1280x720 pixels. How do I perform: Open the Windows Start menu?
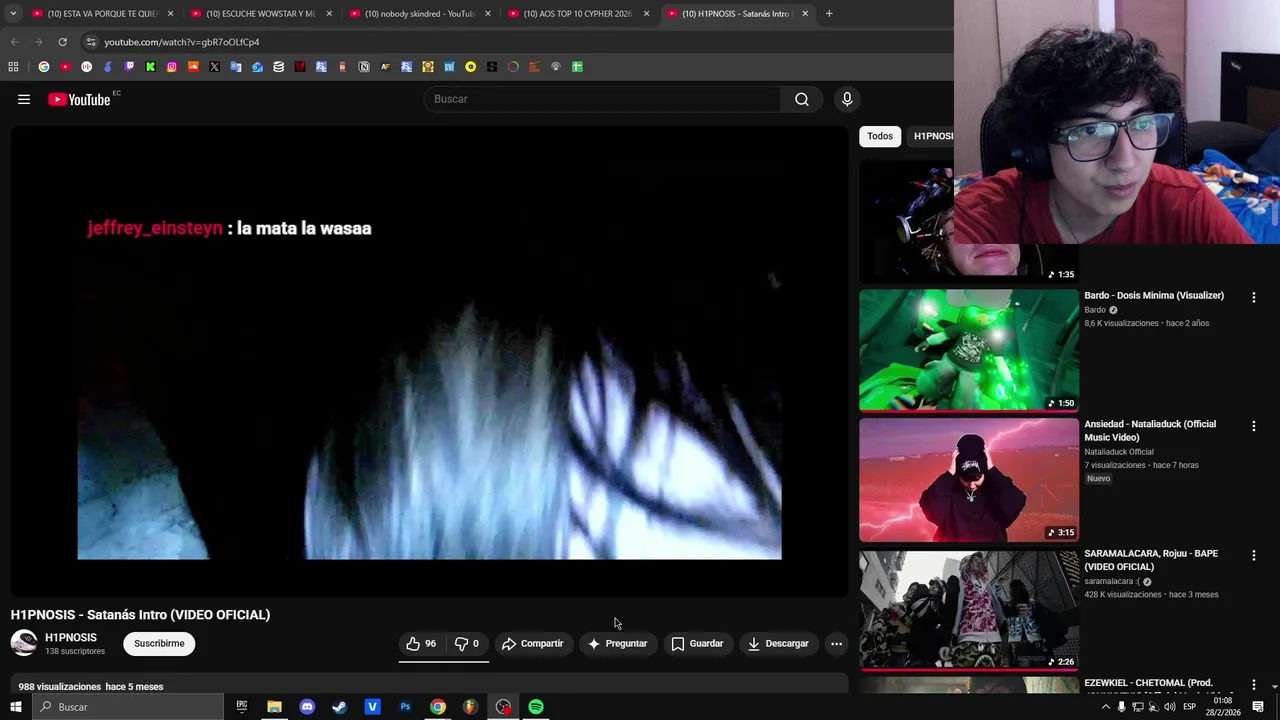[15, 707]
